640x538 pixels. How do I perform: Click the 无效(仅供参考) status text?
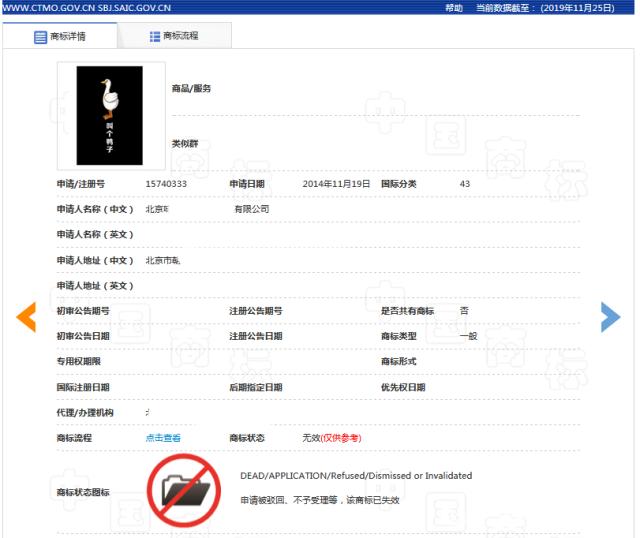pyautogui.click(x=332, y=438)
